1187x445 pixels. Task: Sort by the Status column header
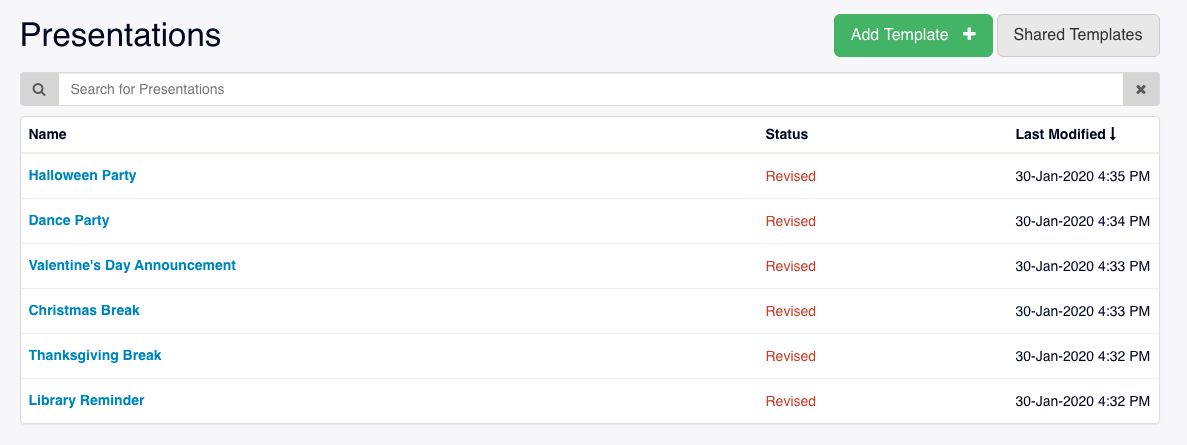point(786,134)
